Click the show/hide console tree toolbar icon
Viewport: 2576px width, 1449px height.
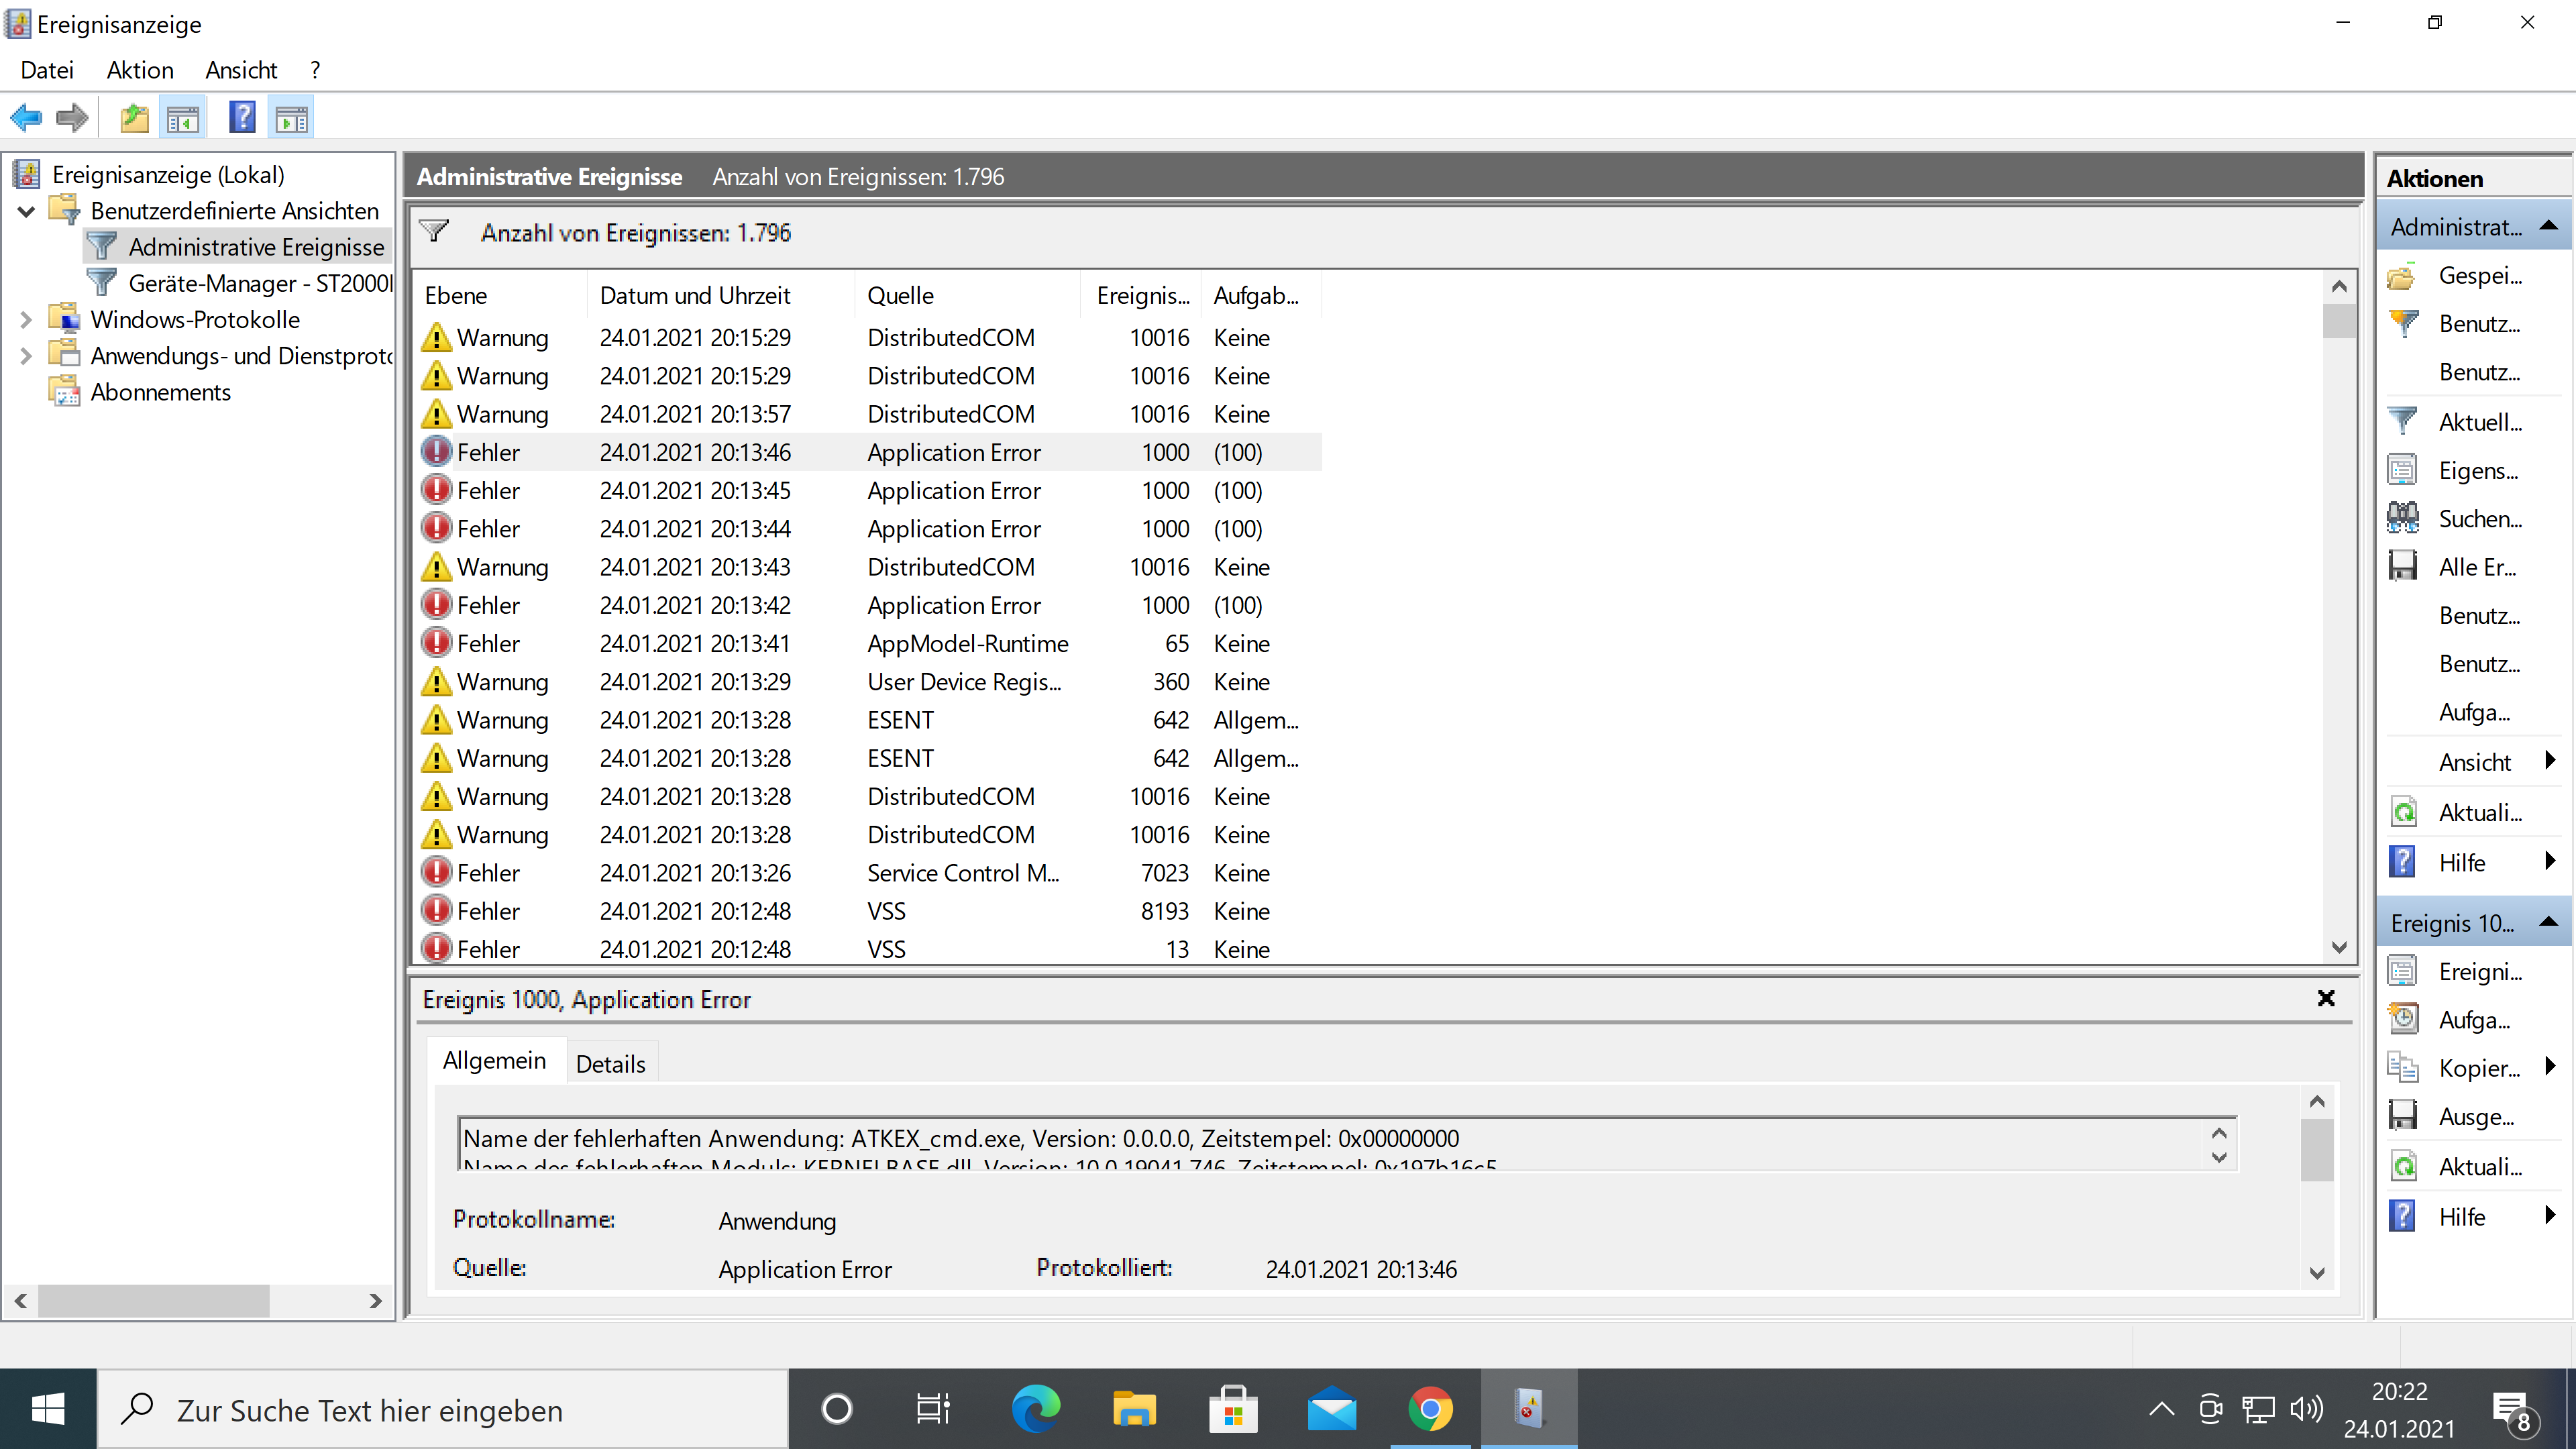point(183,118)
